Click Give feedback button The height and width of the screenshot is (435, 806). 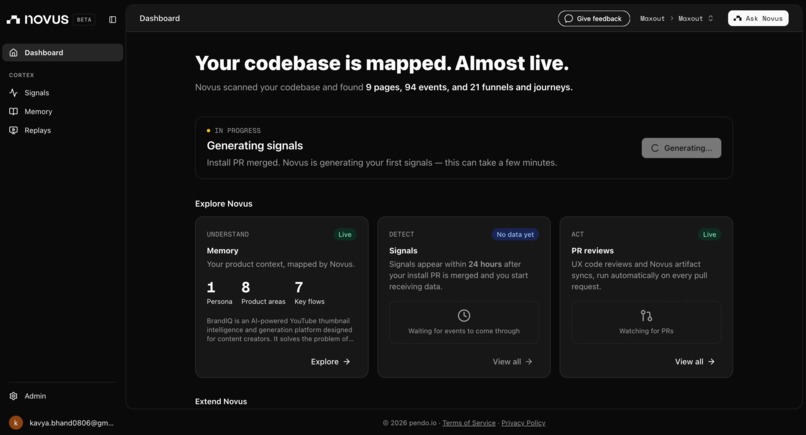pos(594,19)
